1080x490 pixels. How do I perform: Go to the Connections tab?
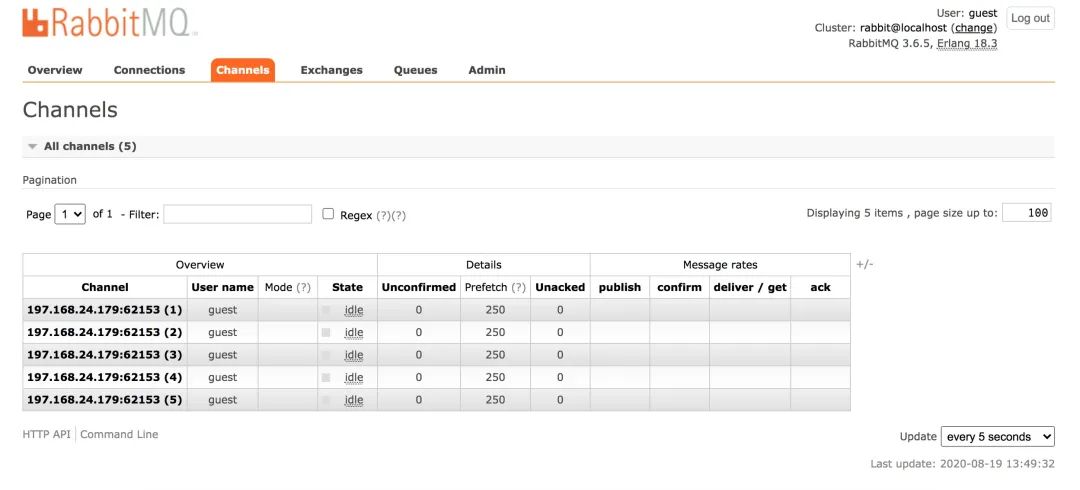149,70
